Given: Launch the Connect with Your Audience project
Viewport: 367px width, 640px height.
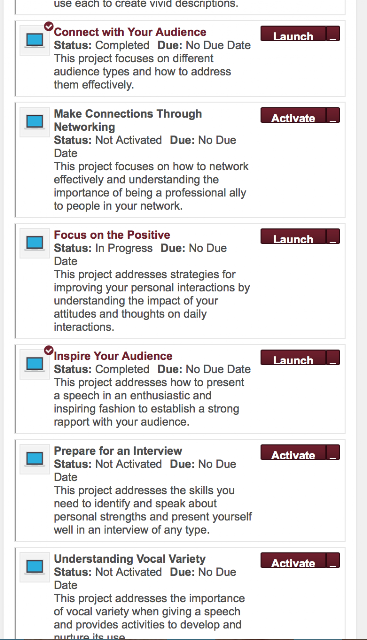Looking at the screenshot, I should (294, 34).
